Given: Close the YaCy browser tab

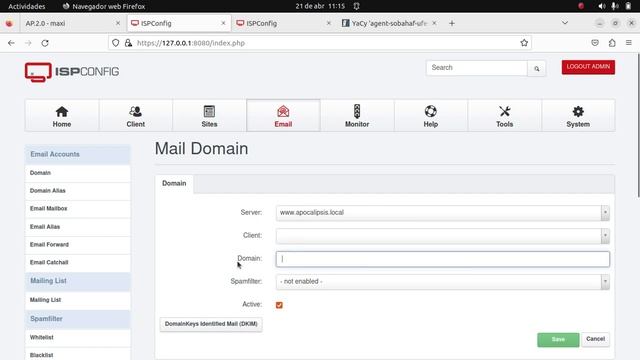Looking at the screenshot, I should click(434, 23).
